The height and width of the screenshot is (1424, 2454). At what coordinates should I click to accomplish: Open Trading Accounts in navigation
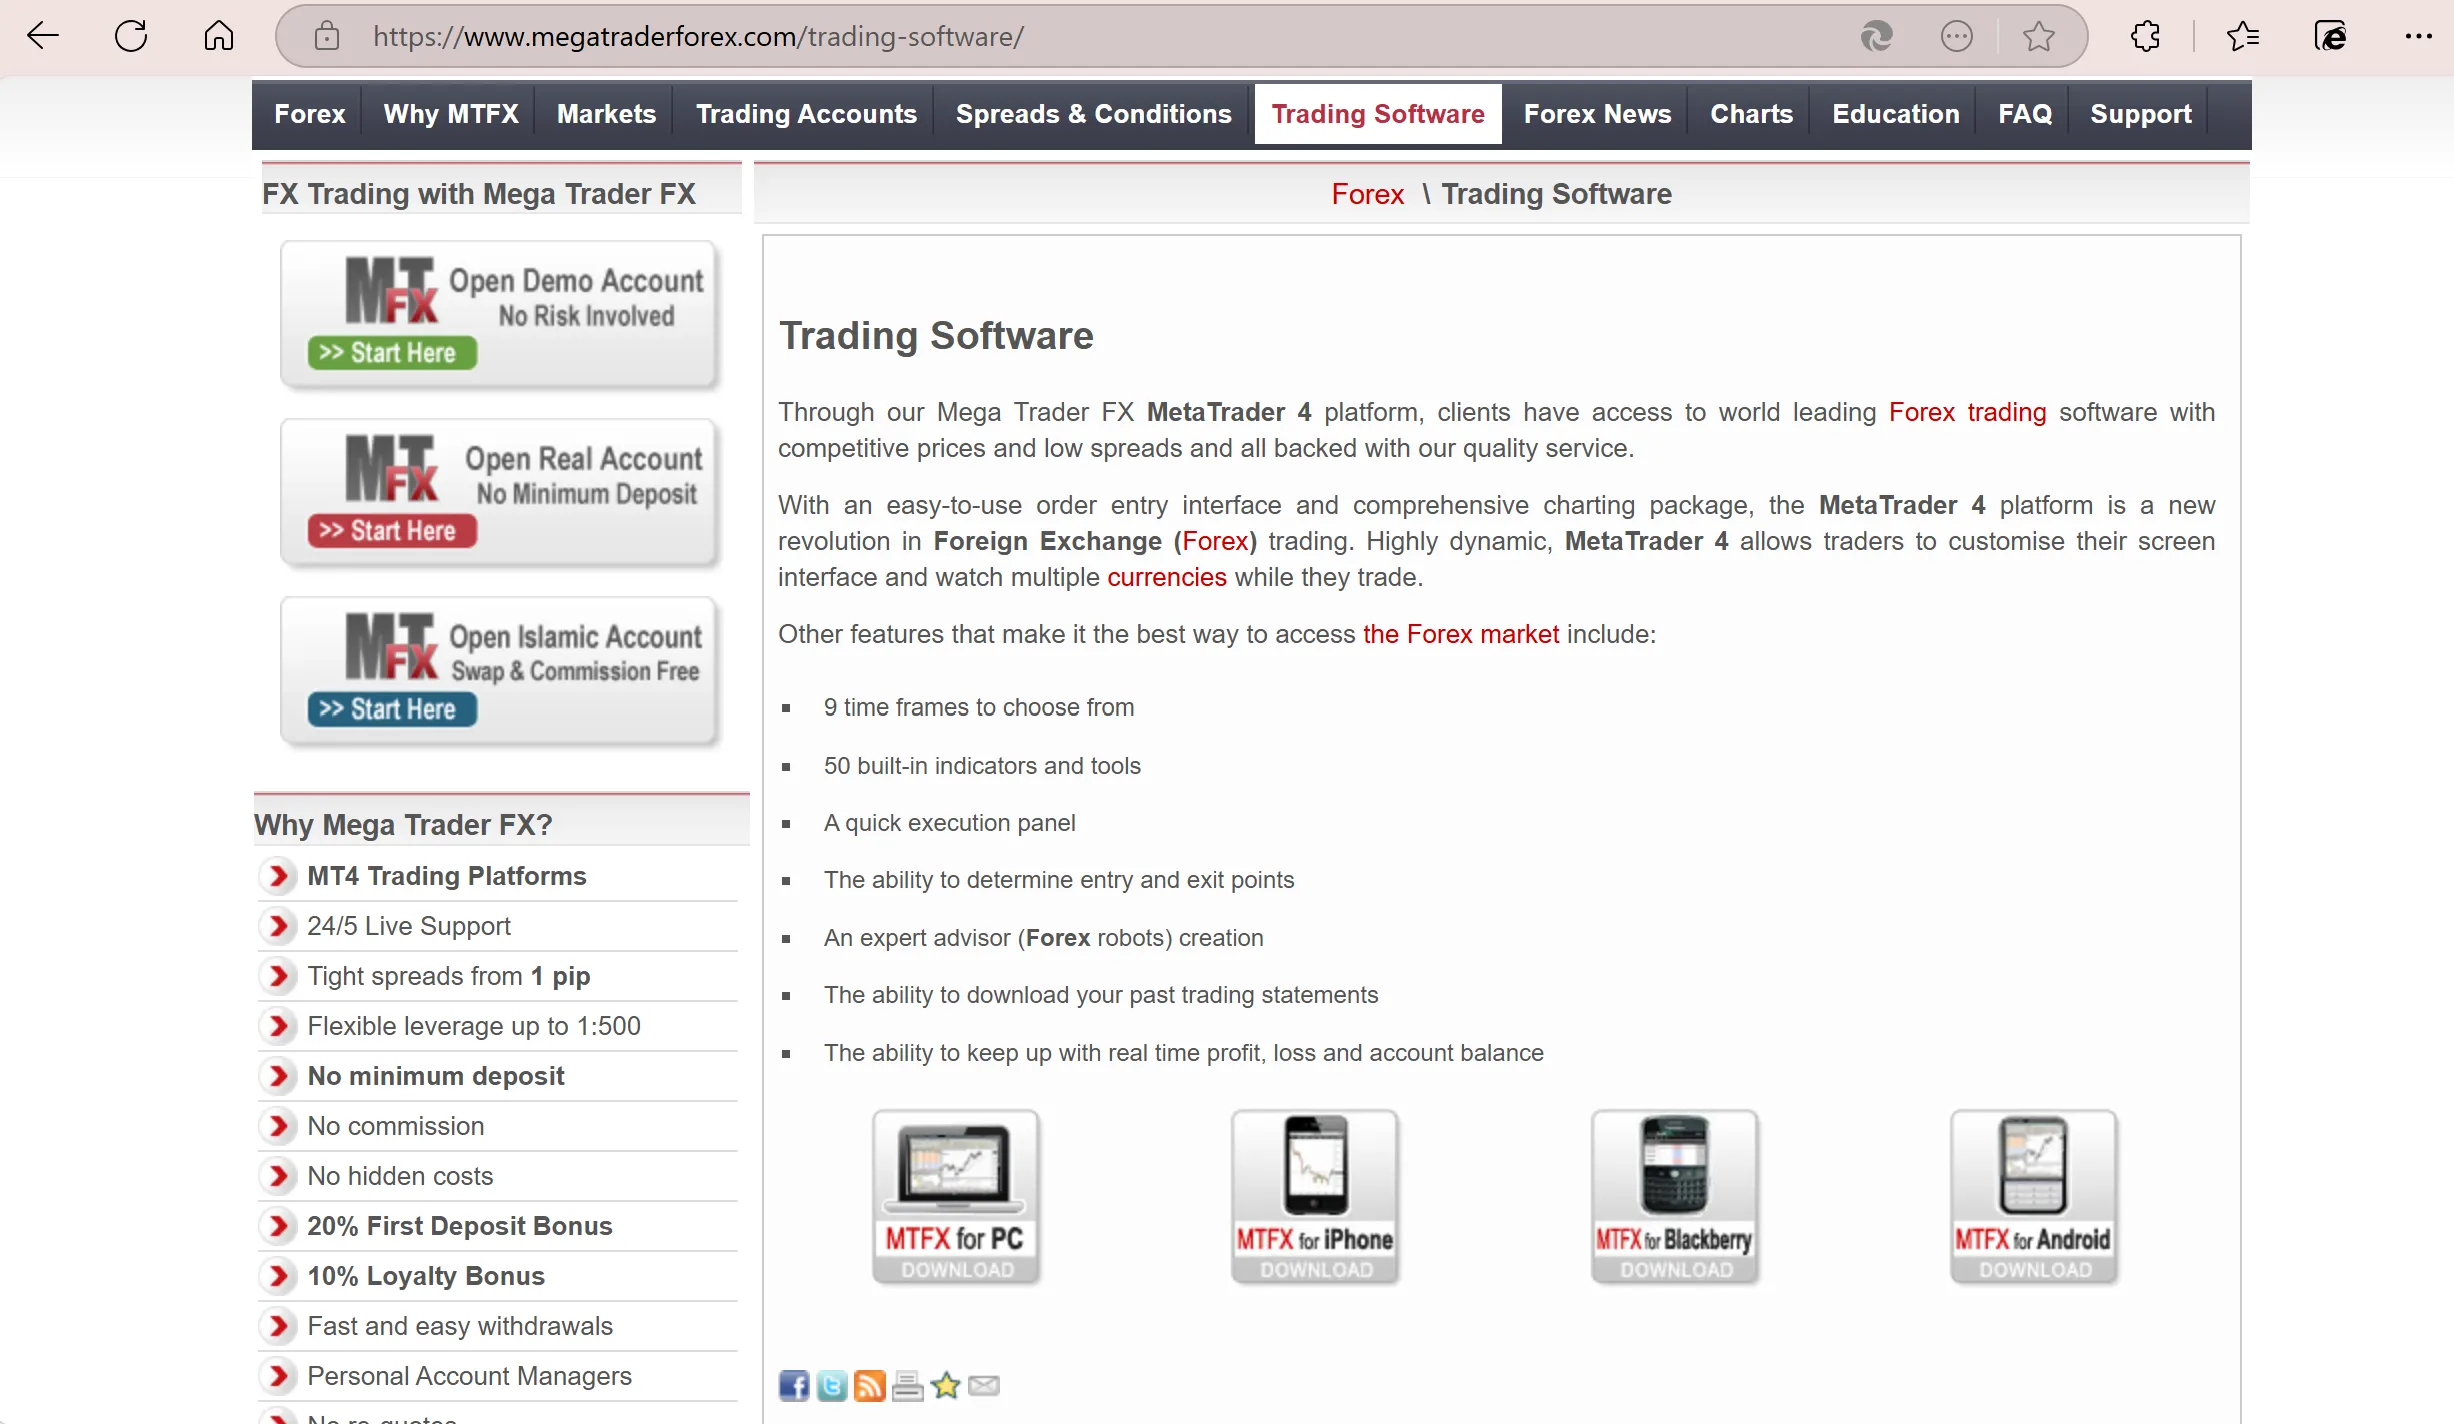(806, 114)
